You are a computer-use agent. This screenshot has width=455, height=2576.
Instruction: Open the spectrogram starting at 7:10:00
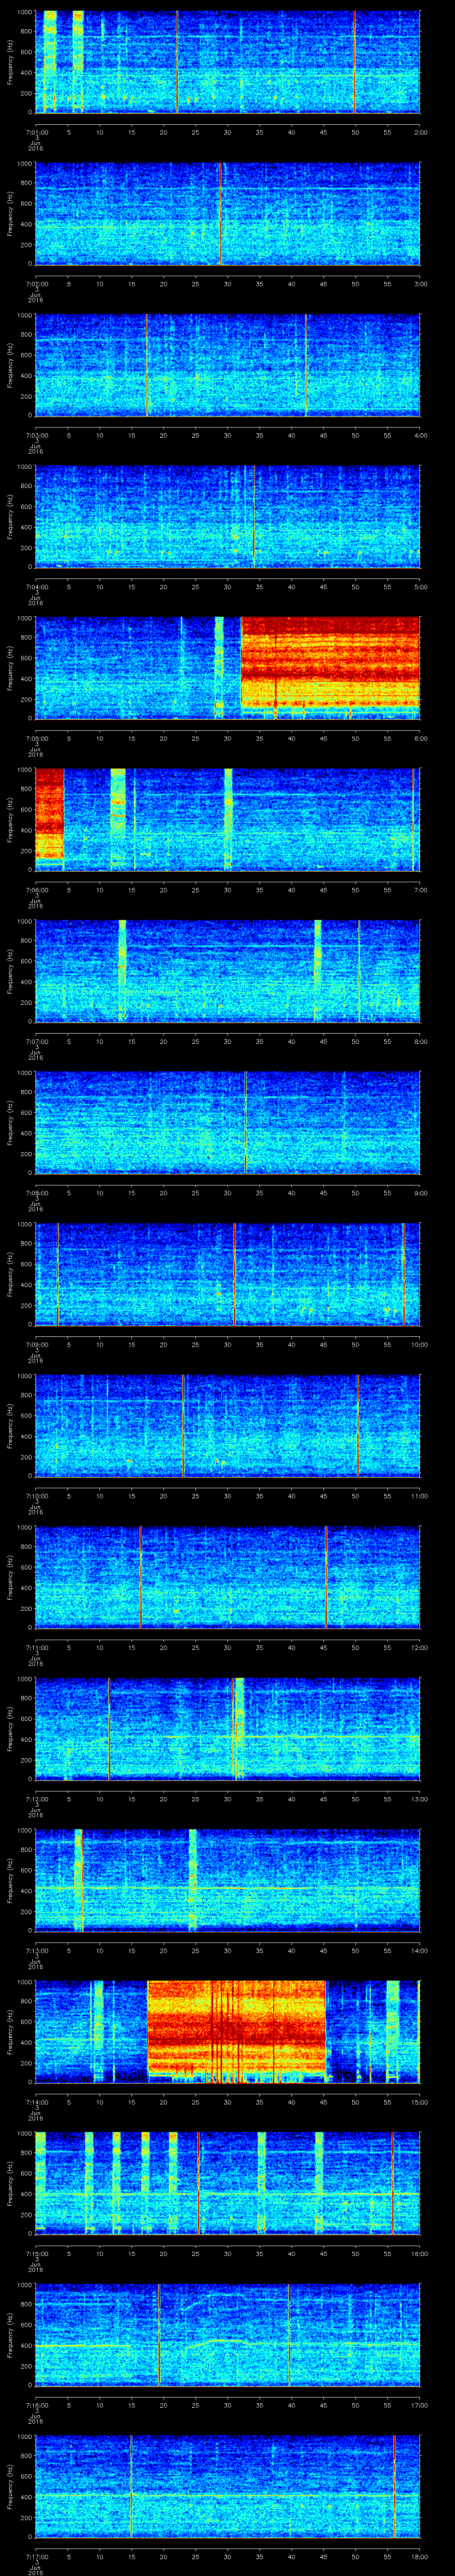[228, 1426]
